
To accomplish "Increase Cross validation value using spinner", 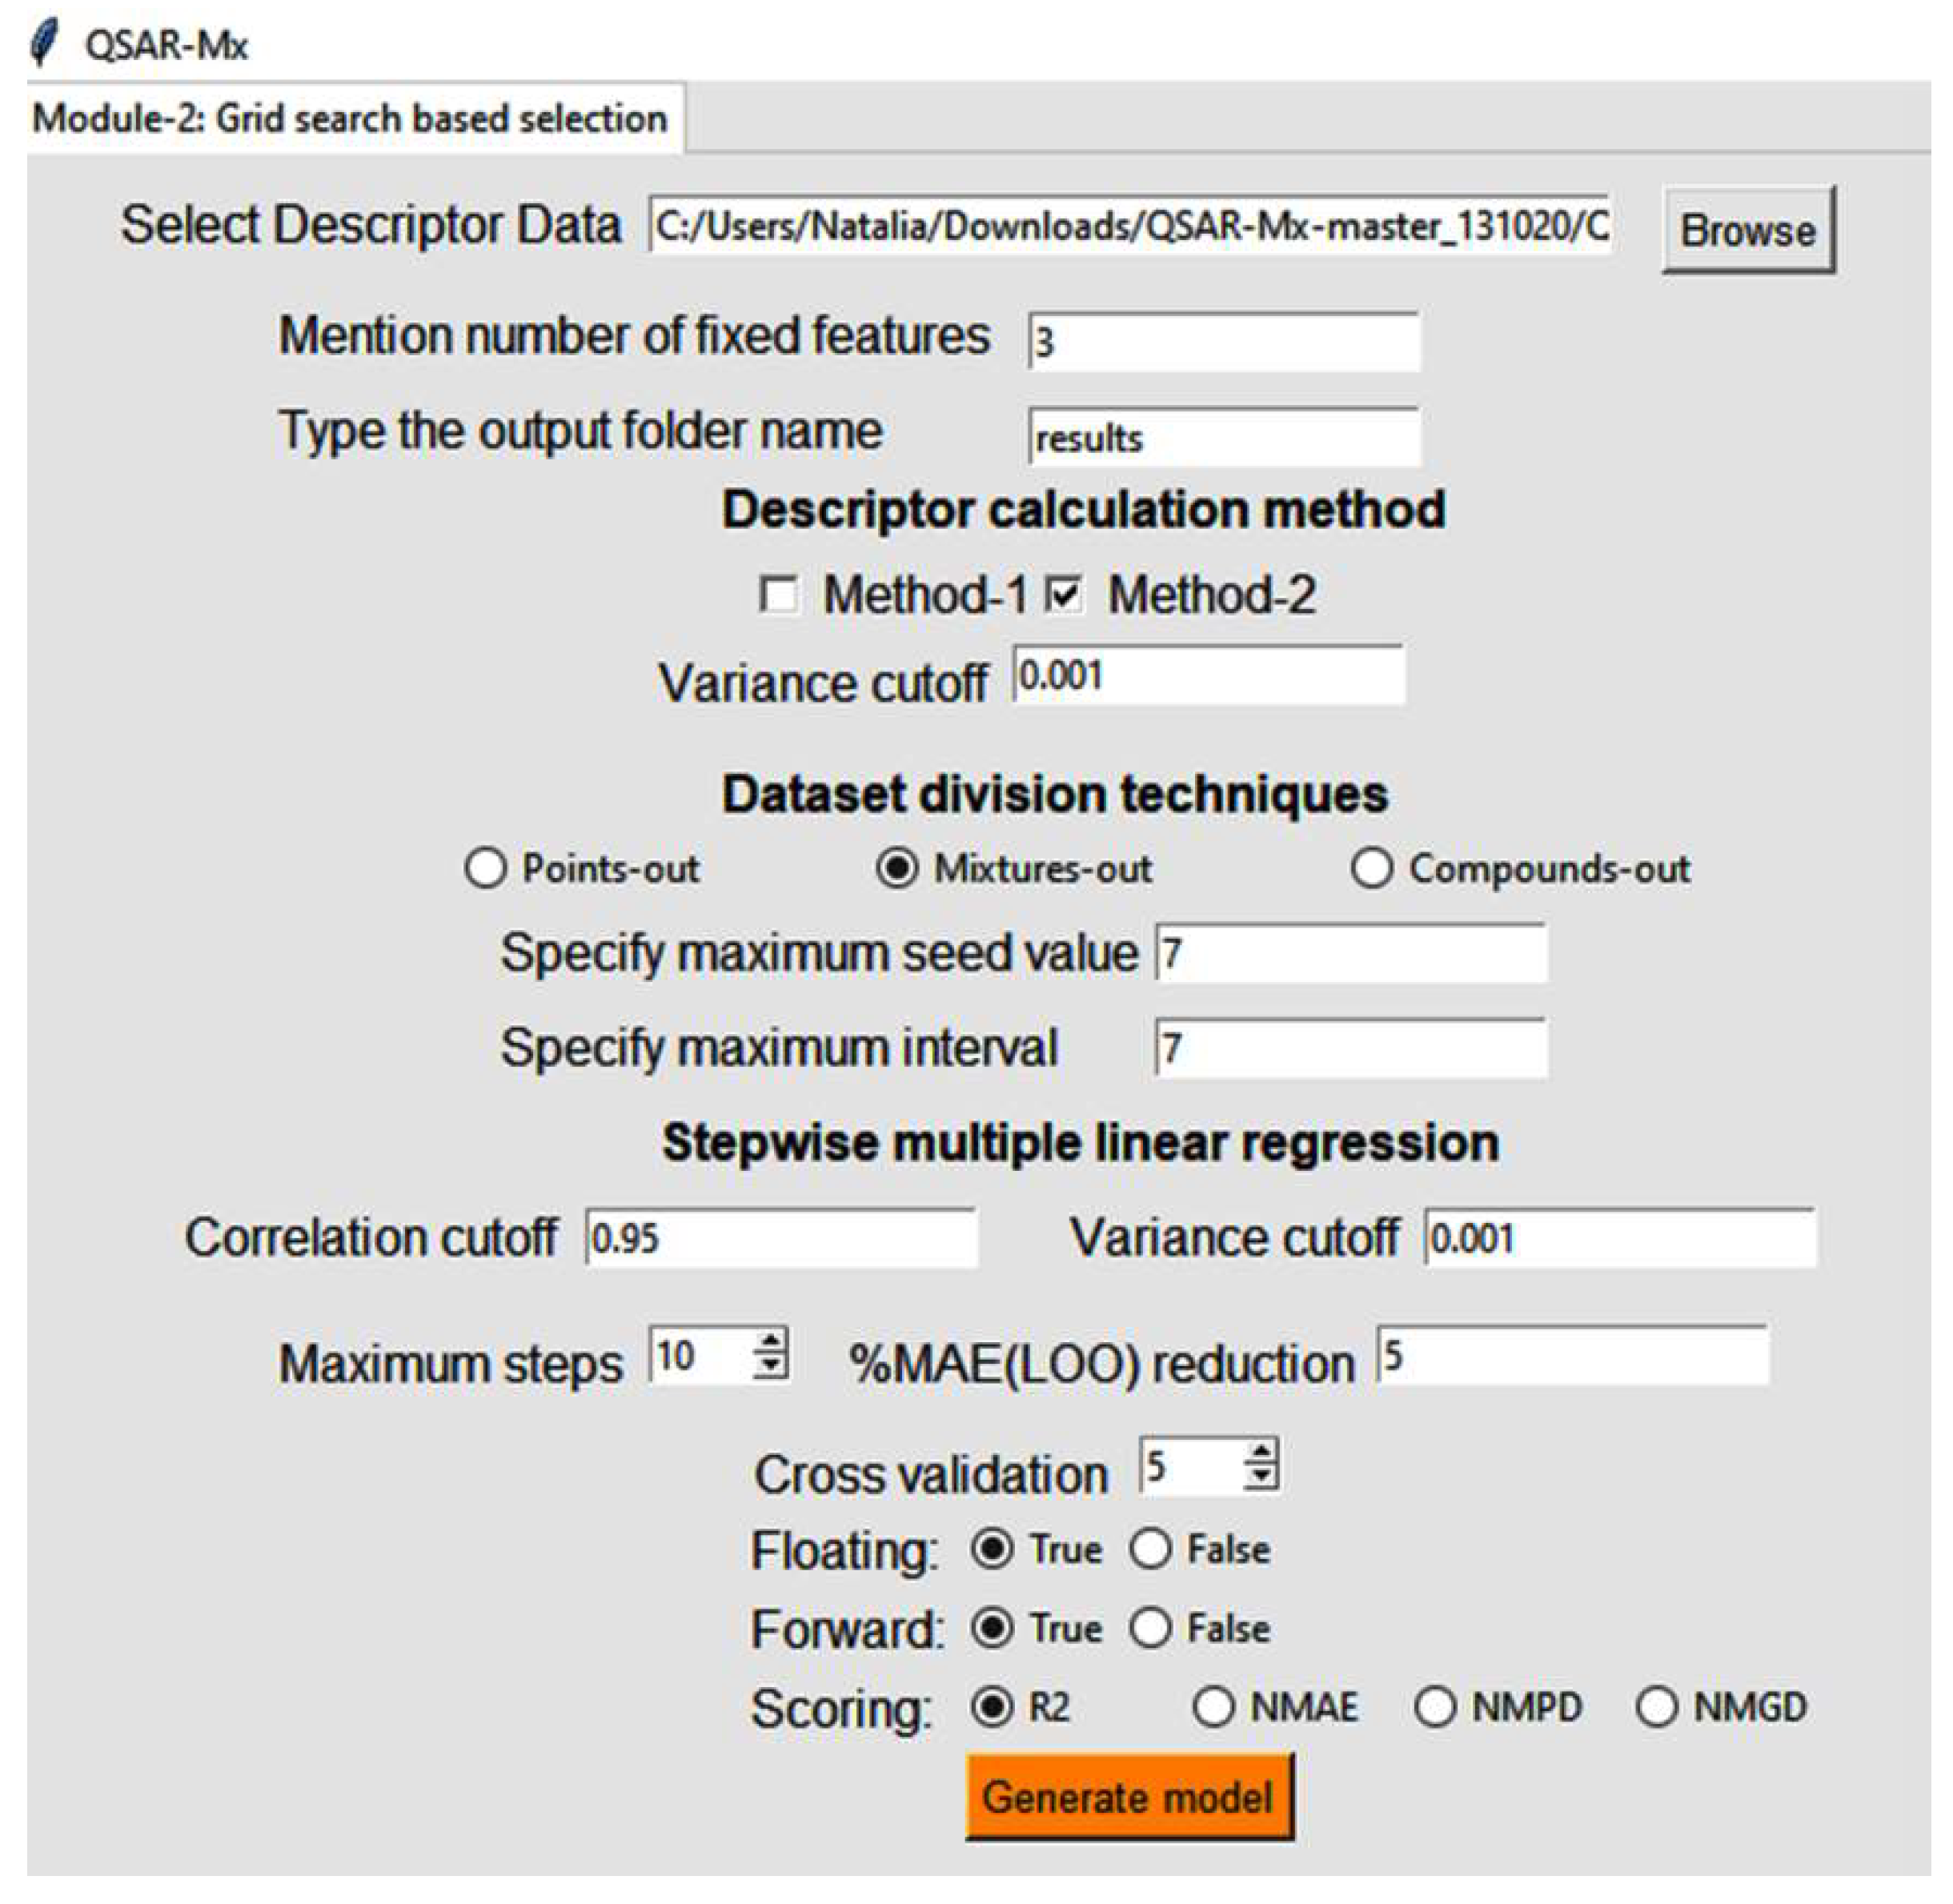I will [1261, 1454].
